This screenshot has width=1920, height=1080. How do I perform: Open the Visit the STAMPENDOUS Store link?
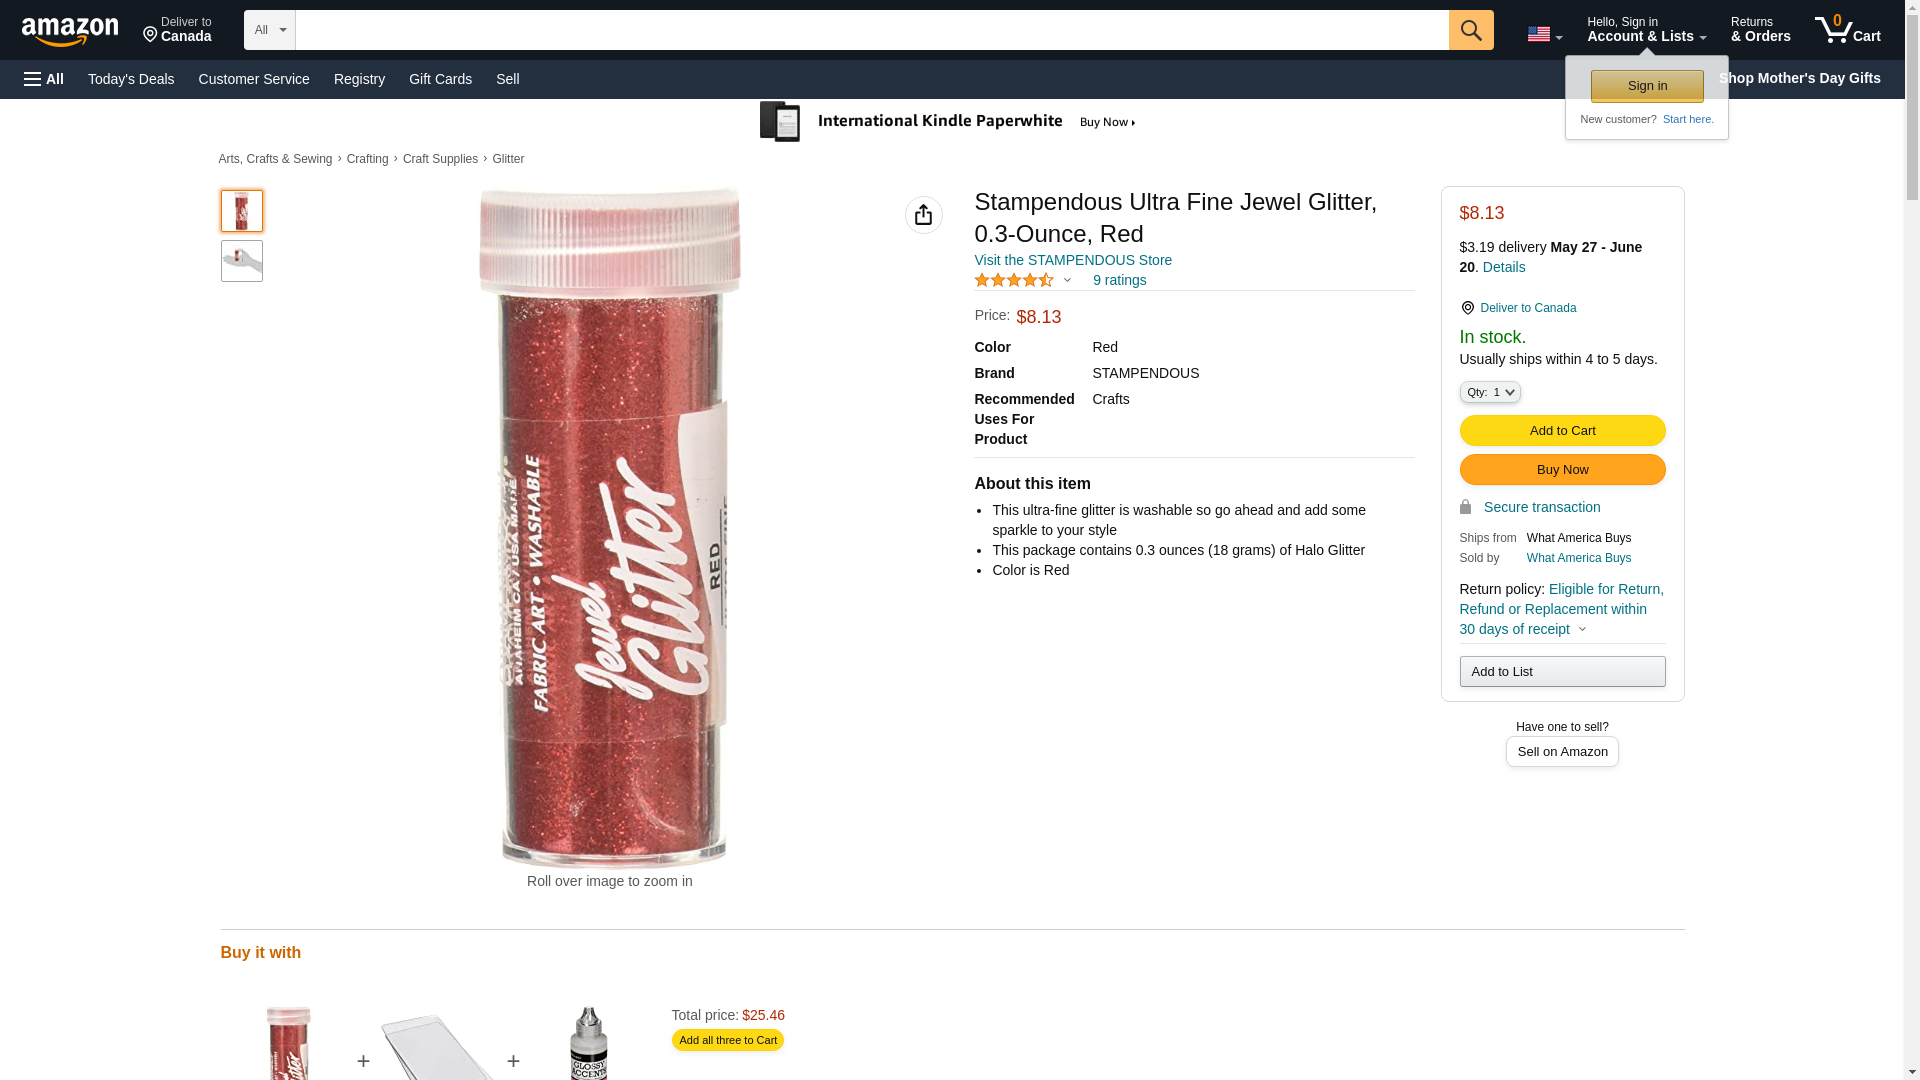1072,260
